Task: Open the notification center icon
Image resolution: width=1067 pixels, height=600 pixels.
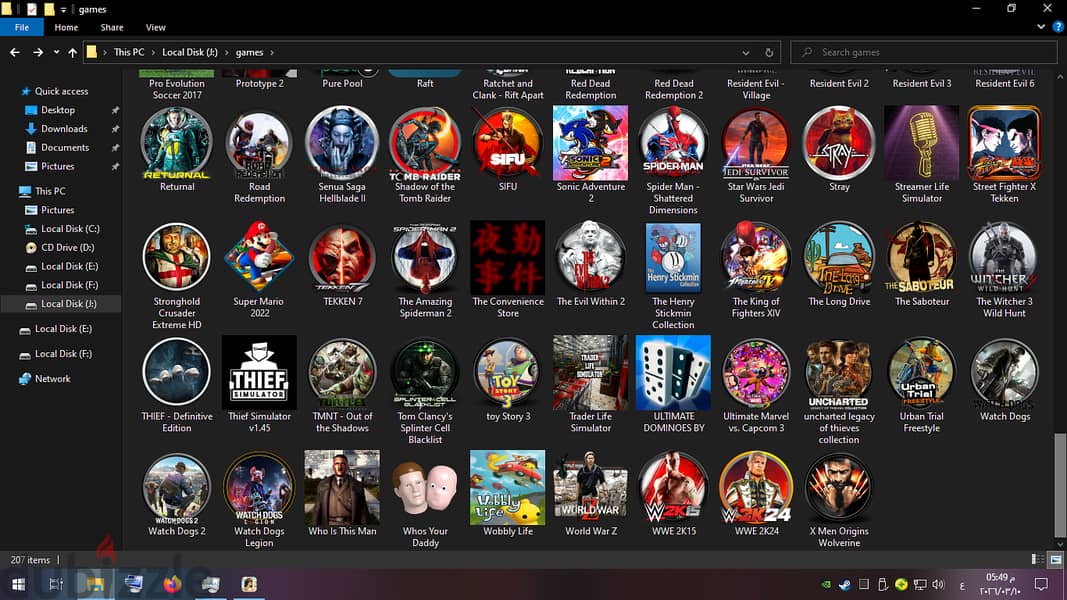Action: [1041, 584]
